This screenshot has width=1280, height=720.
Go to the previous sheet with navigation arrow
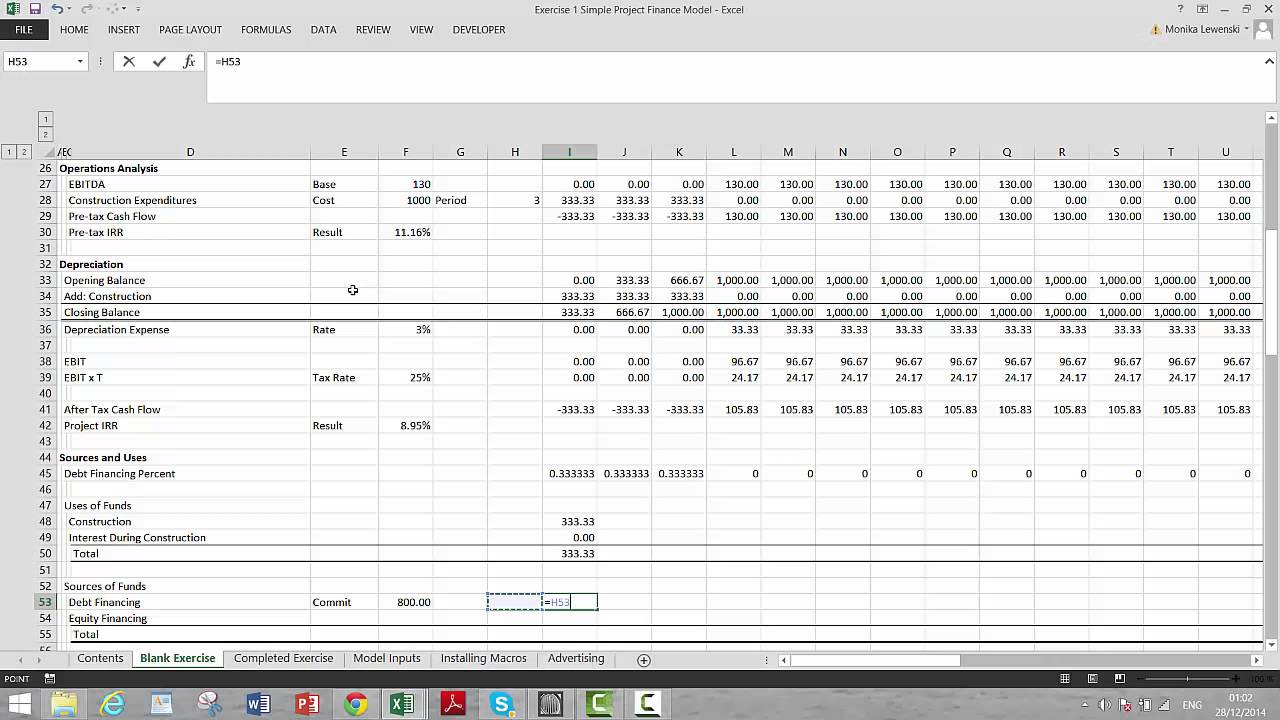point(23,660)
